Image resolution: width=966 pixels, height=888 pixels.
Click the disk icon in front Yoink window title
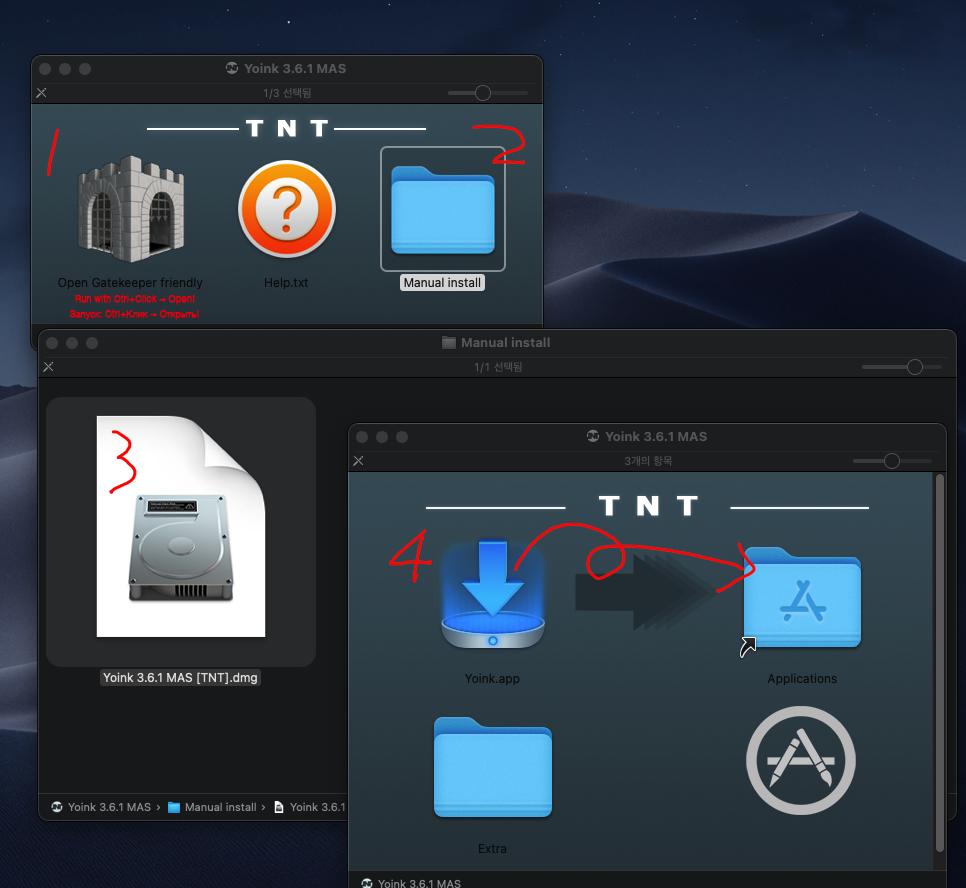pyautogui.click(x=593, y=436)
